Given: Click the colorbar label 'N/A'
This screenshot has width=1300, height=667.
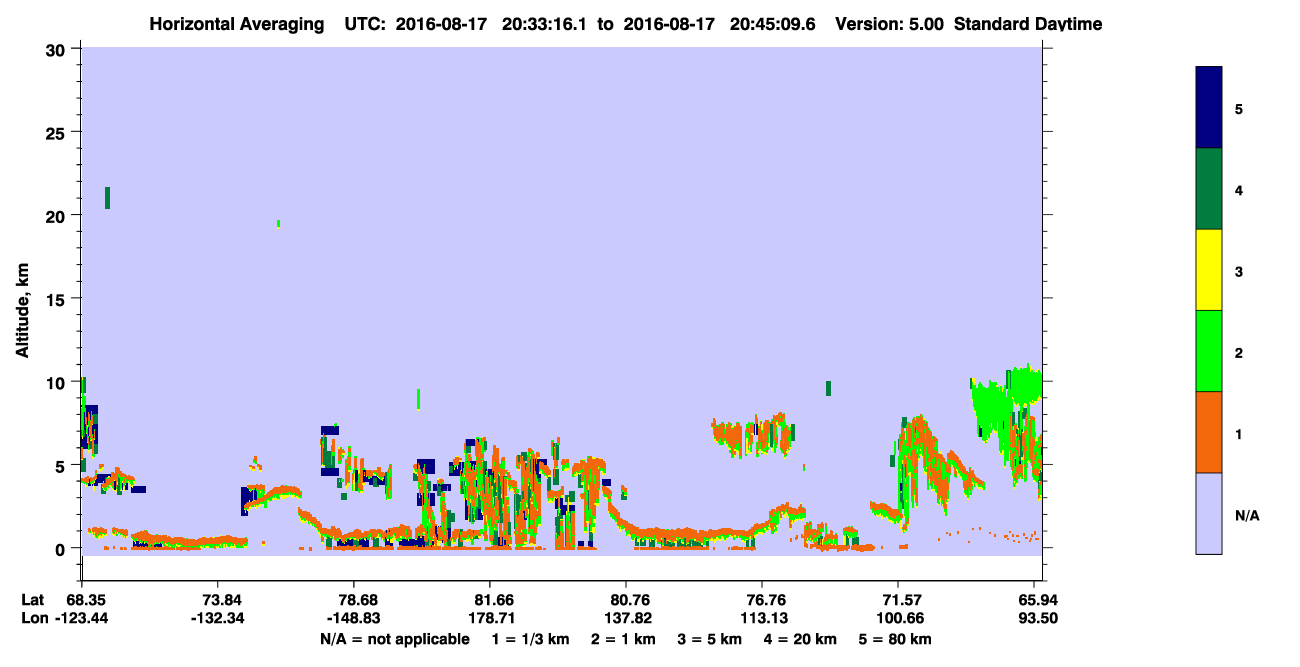Looking at the screenshot, I should pyautogui.click(x=1246, y=516).
